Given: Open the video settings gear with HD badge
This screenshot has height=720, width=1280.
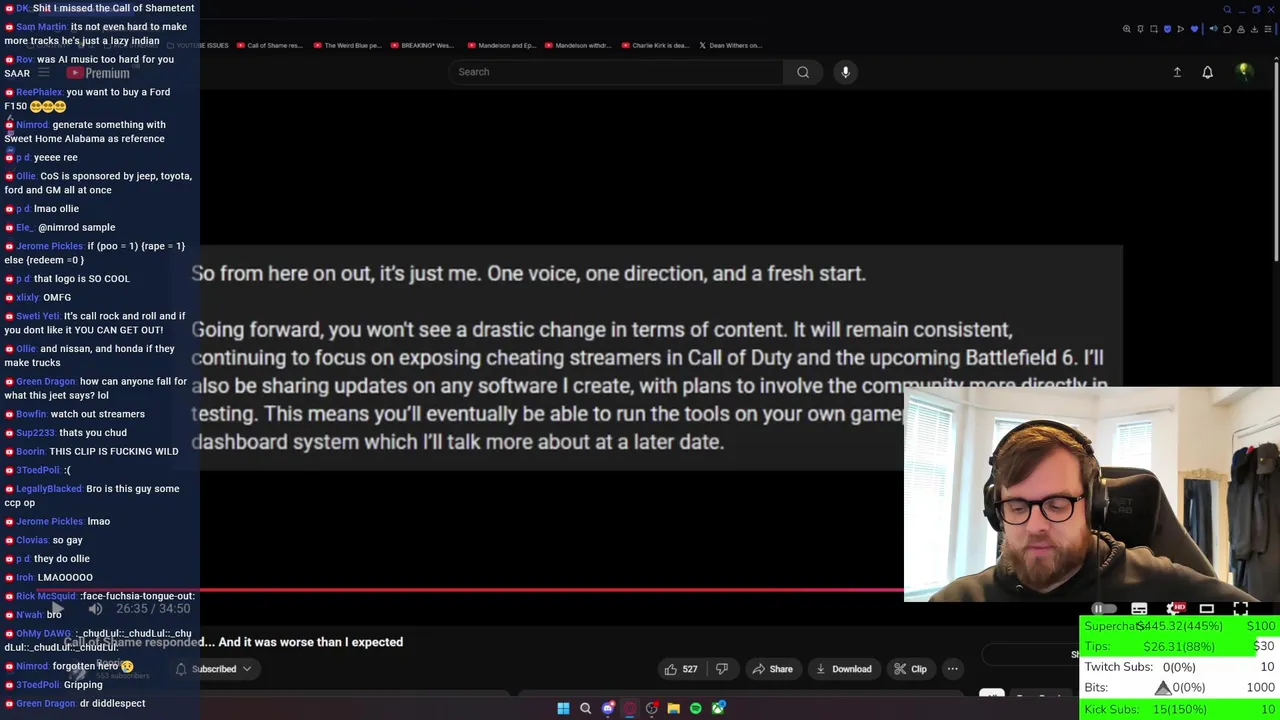Looking at the screenshot, I should tap(1176, 609).
